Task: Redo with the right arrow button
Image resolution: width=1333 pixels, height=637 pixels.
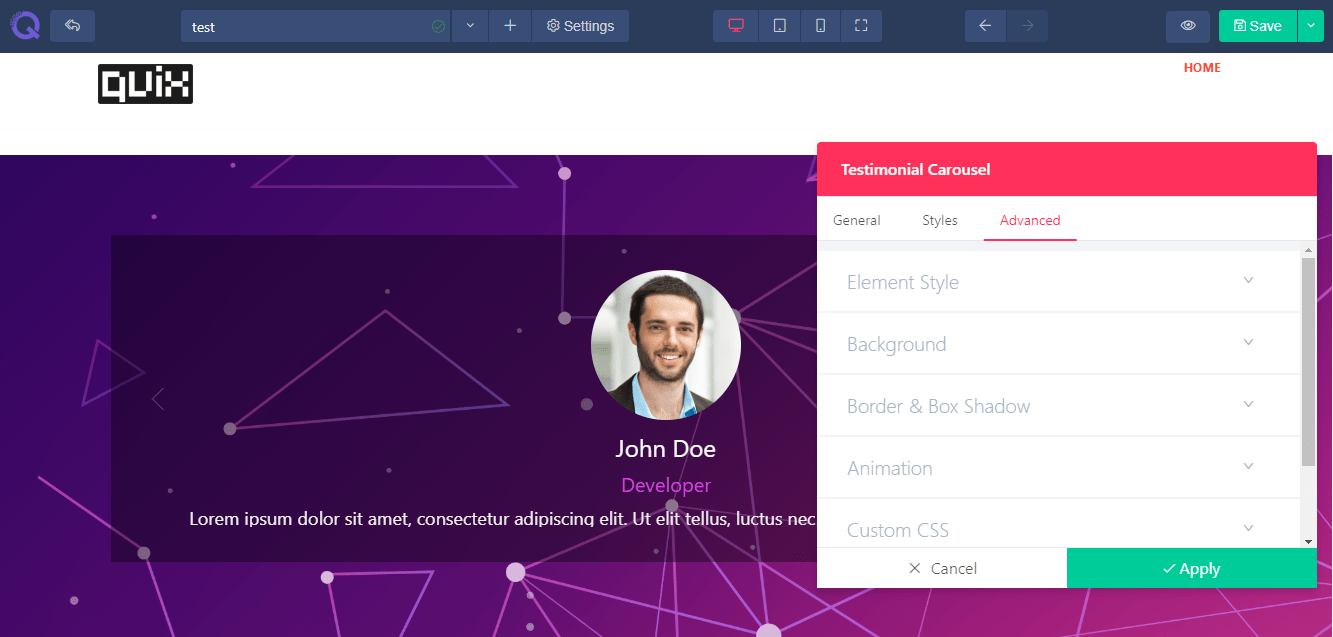Action: click(1027, 26)
